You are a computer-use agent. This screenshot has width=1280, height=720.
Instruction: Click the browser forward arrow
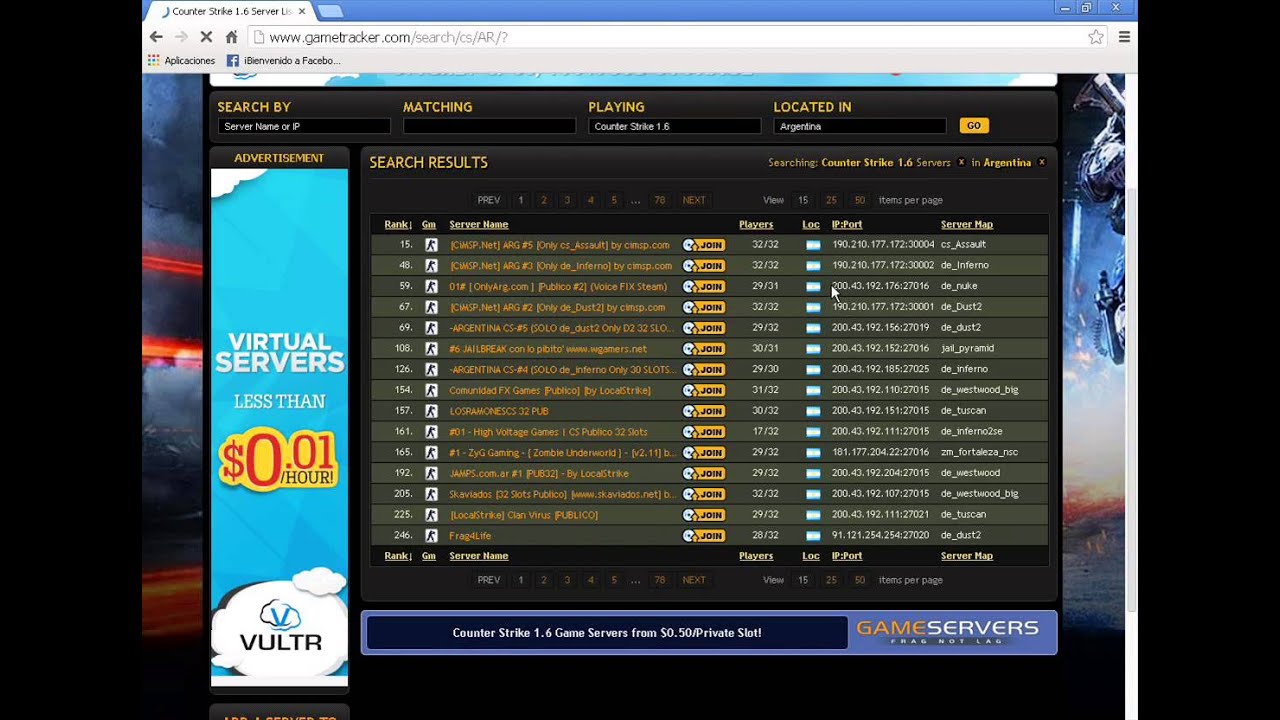[181, 37]
